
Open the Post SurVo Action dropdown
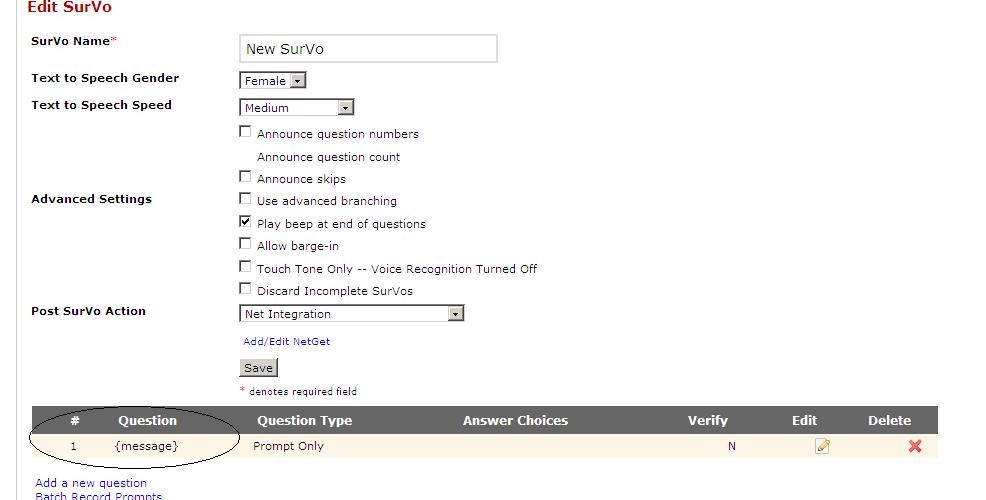coord(352,314)
